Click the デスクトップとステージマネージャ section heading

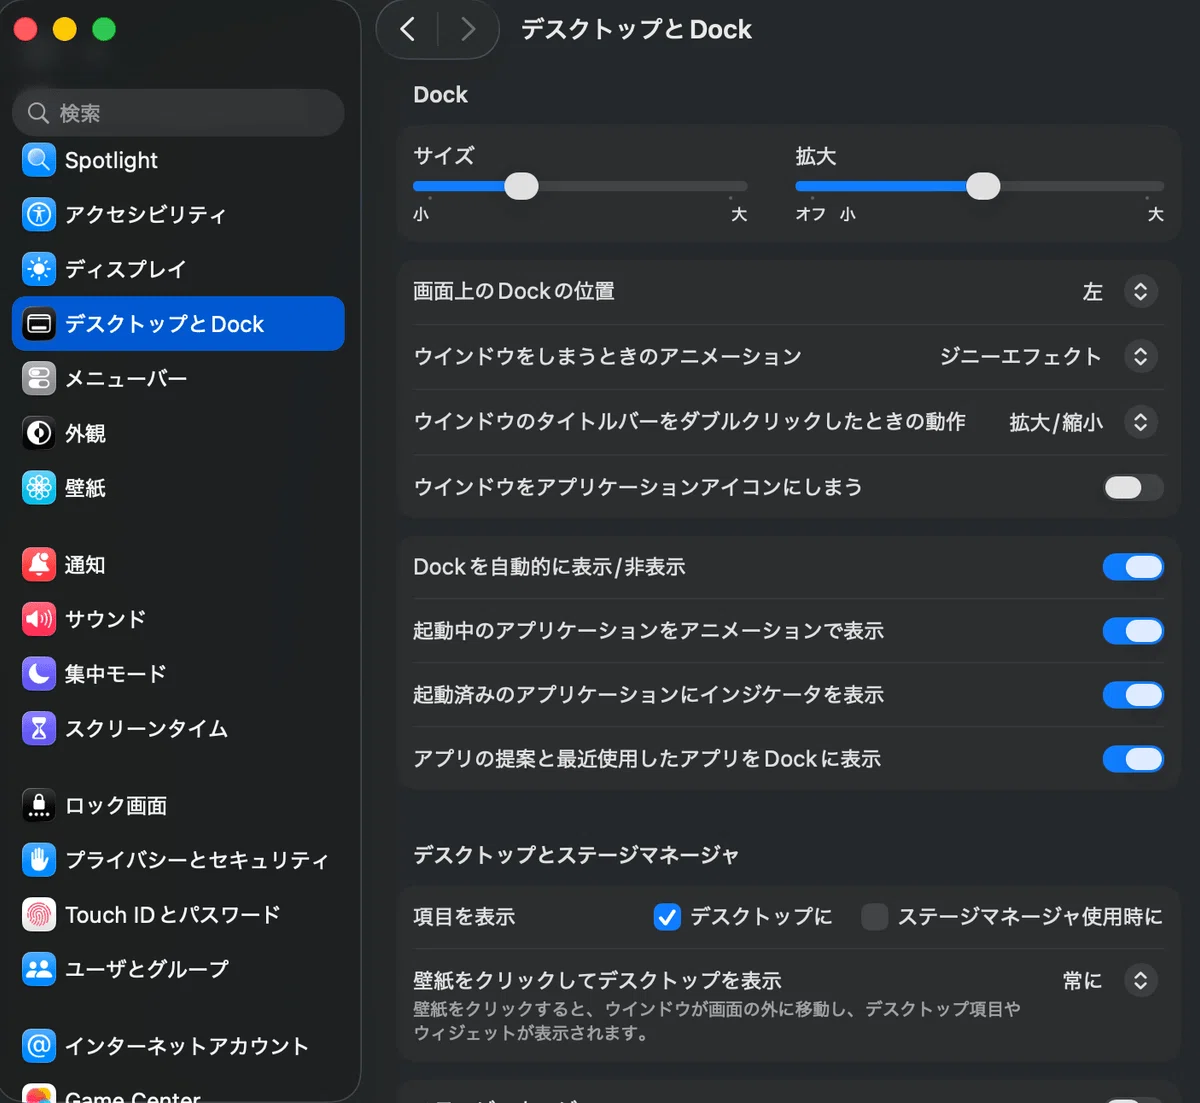point(576,855)
